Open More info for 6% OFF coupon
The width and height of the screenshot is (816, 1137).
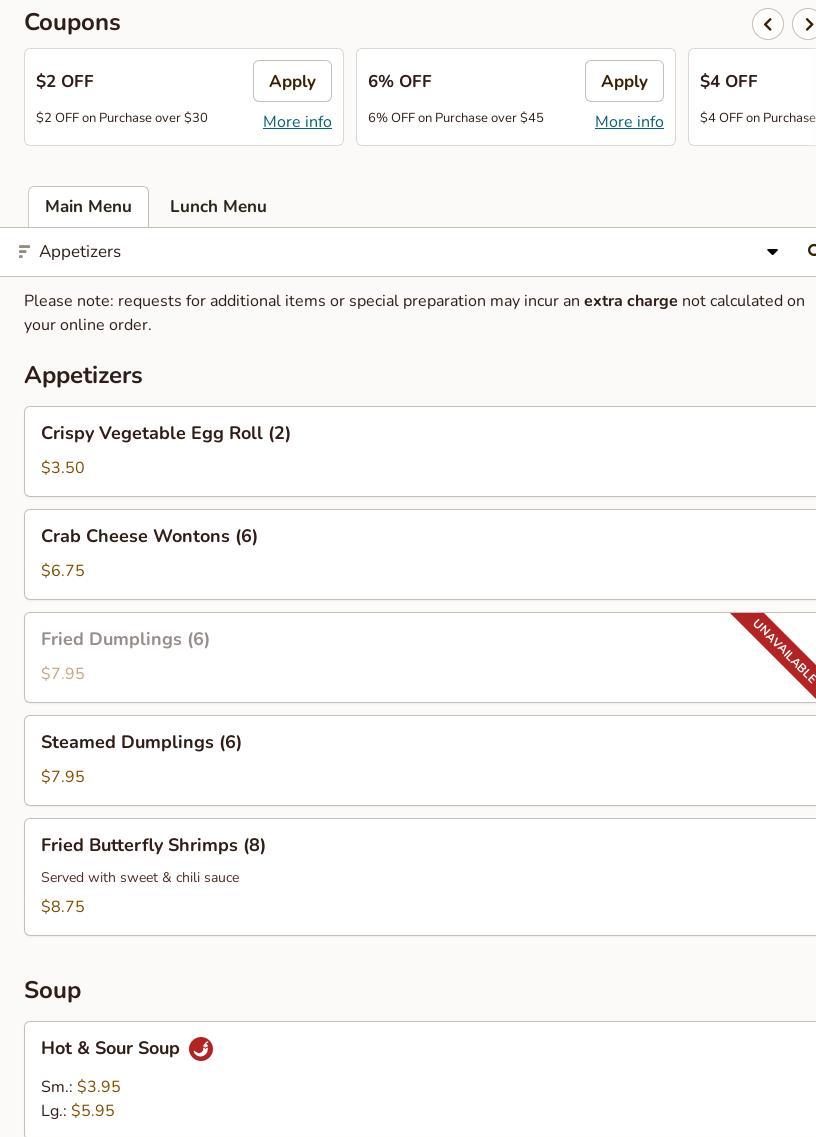pyautogui.click(x=629, y=122)
